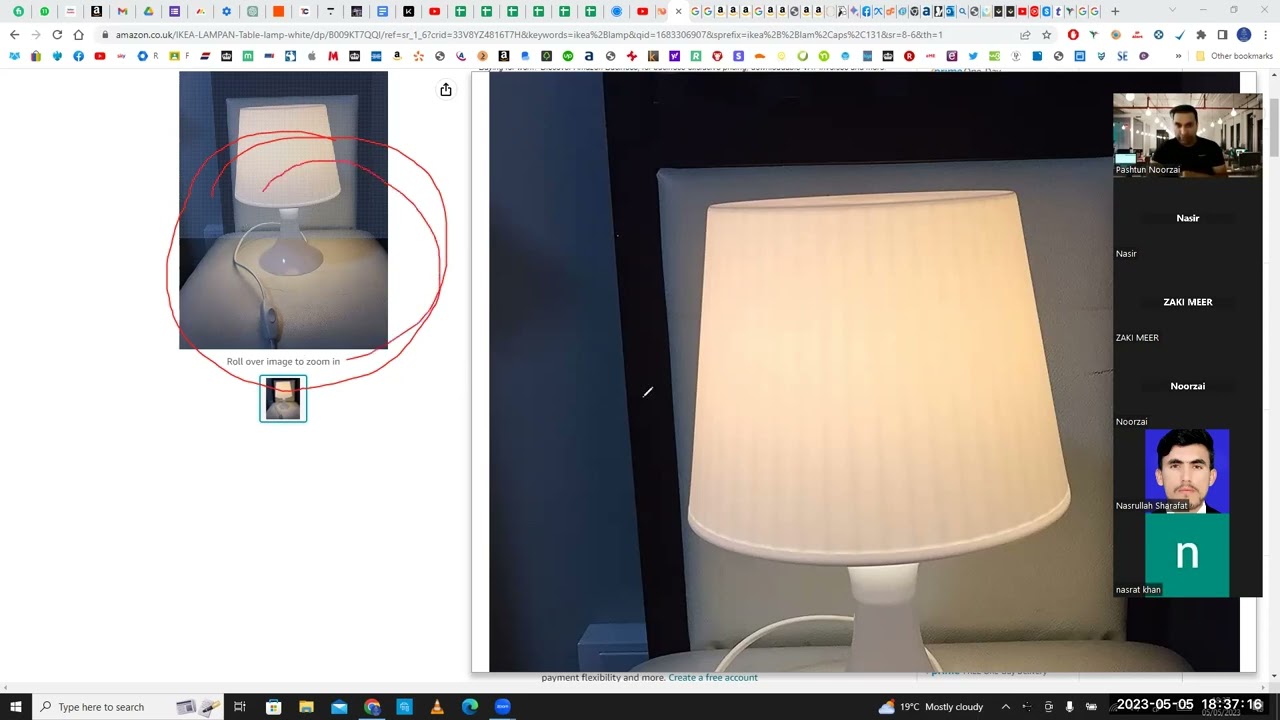Select the lamp product thumbnail
The width and height of the screenshot is (1280, 720).
(283, 398)
